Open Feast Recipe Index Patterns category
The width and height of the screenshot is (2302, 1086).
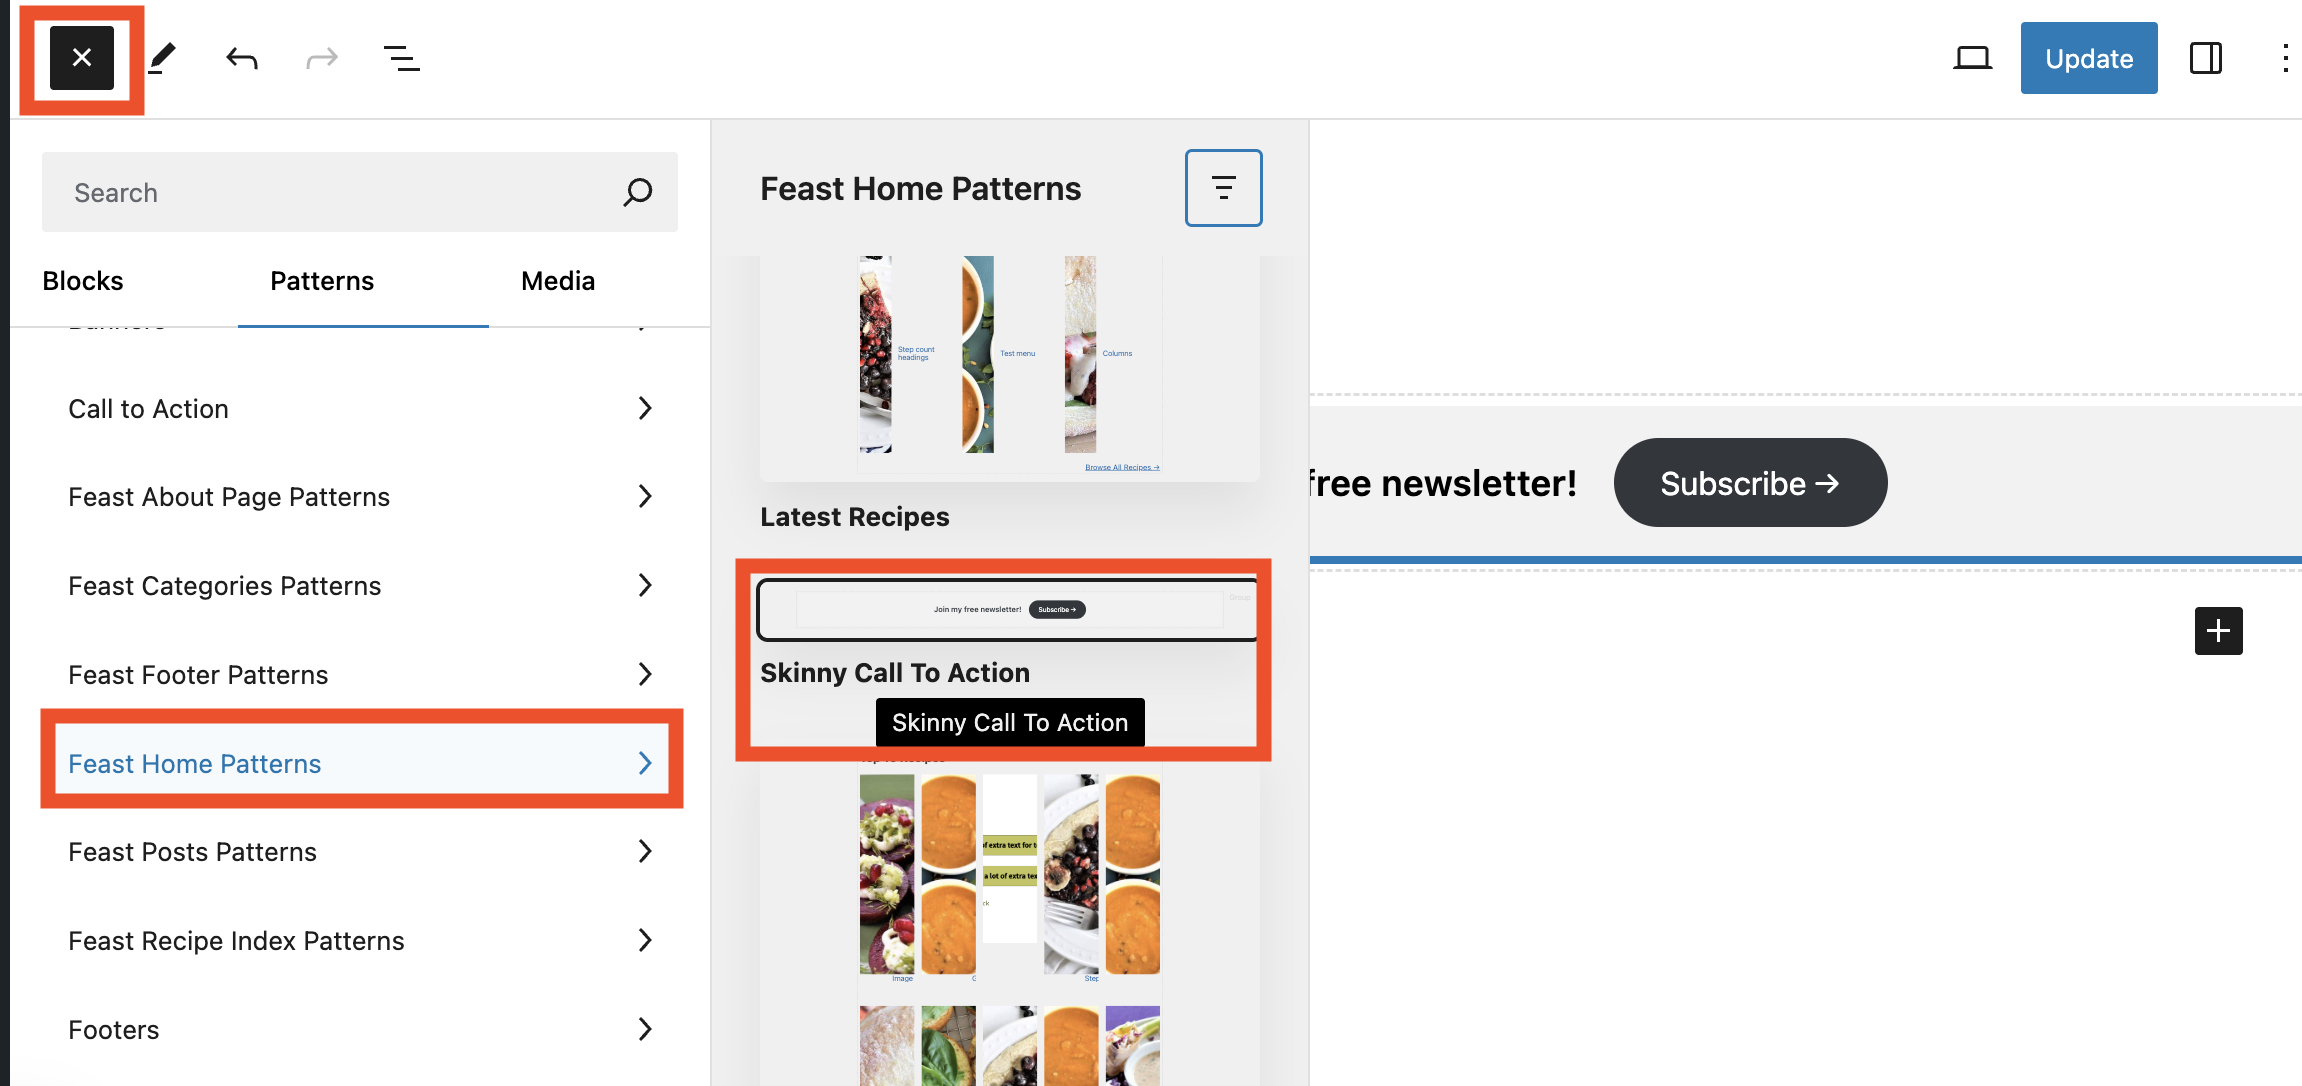click(x=360, y=941)
